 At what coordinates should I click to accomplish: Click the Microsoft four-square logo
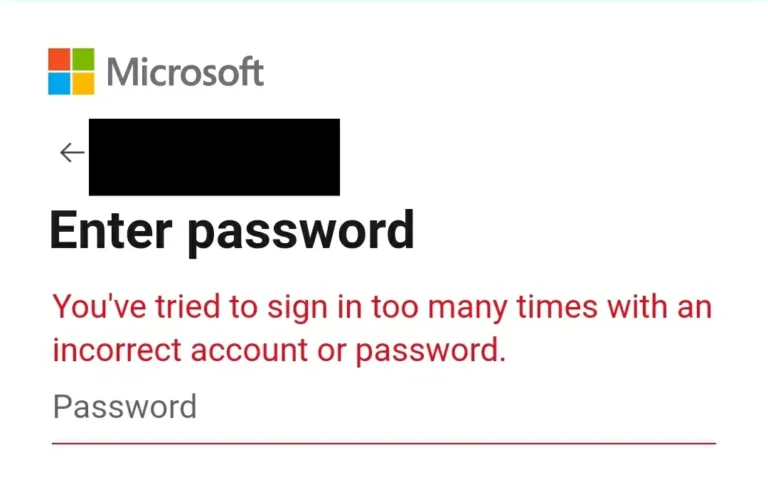[x=71, y=72]
